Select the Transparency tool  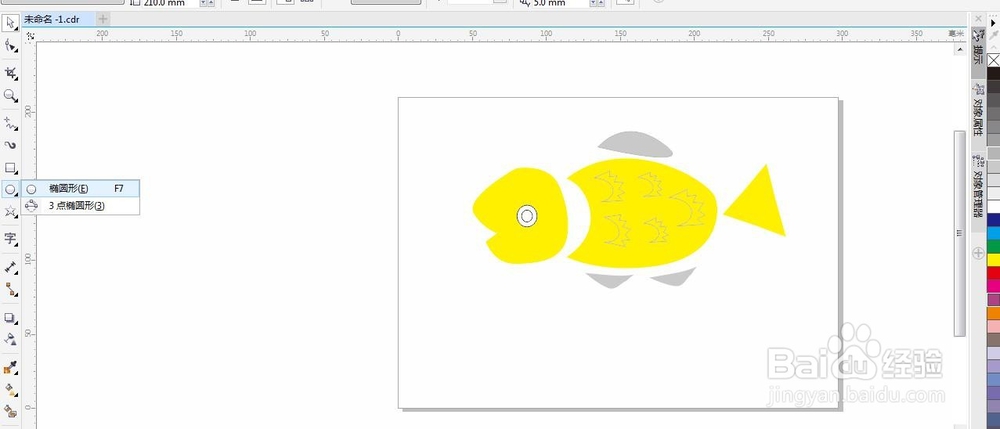click(10, 338)
